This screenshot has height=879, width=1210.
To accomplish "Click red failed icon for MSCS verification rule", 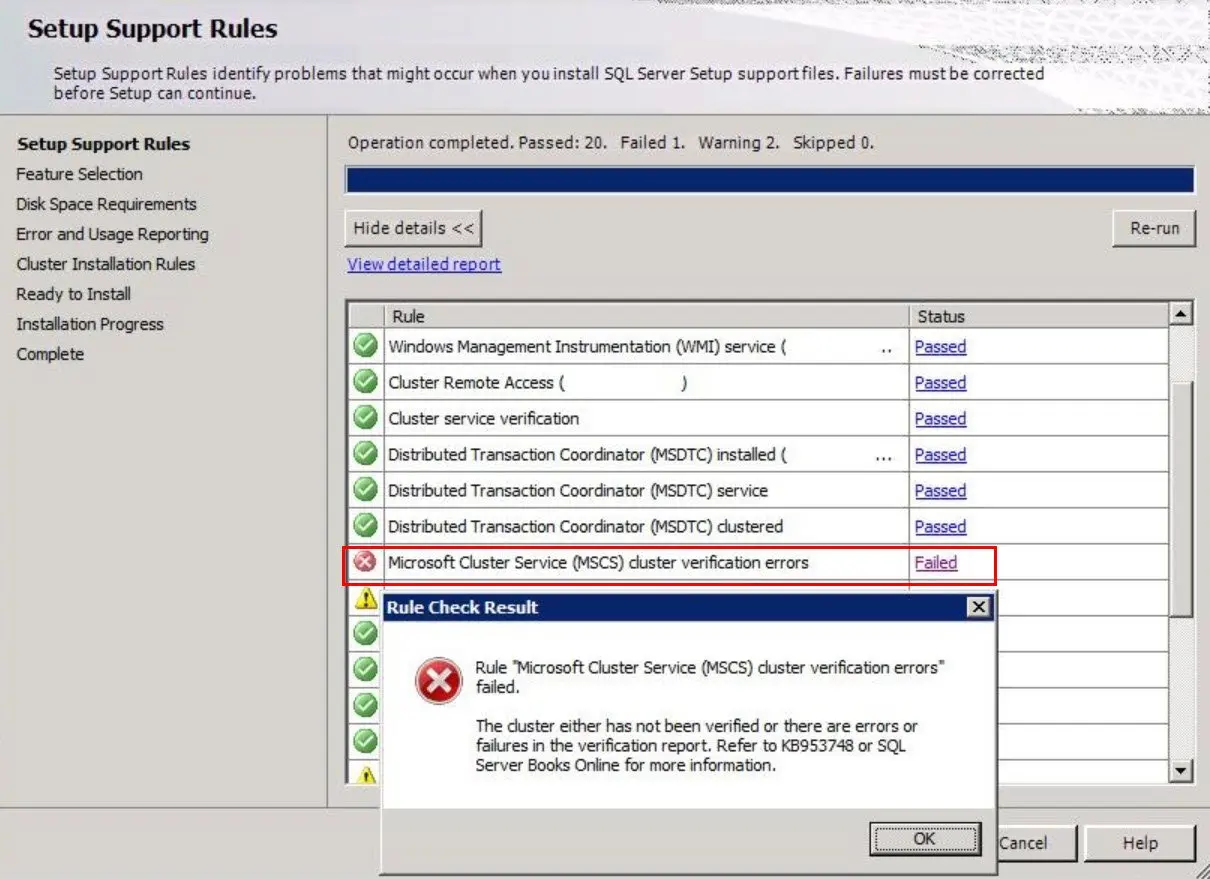I will 366,562.
